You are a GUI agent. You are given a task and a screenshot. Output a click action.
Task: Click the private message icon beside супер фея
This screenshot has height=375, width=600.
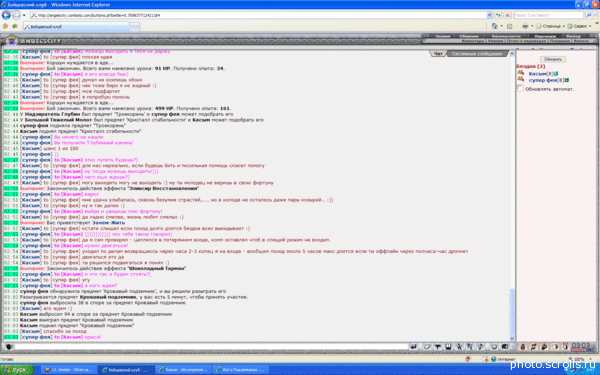click(x=521, y=79)
